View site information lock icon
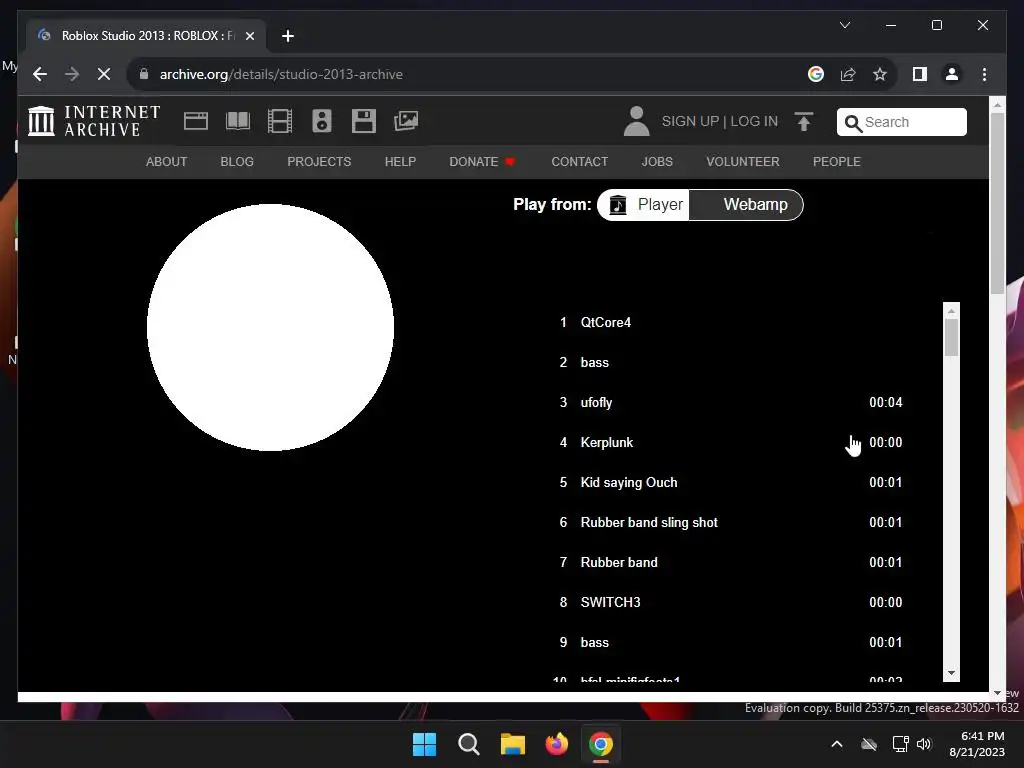 pos(144,74)
